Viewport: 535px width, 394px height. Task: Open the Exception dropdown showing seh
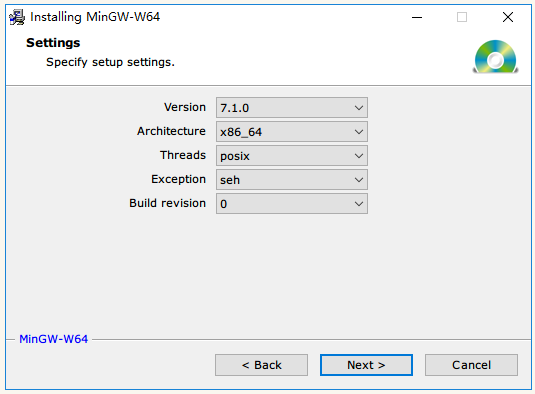pyautogui.click(x=292, y=180)
